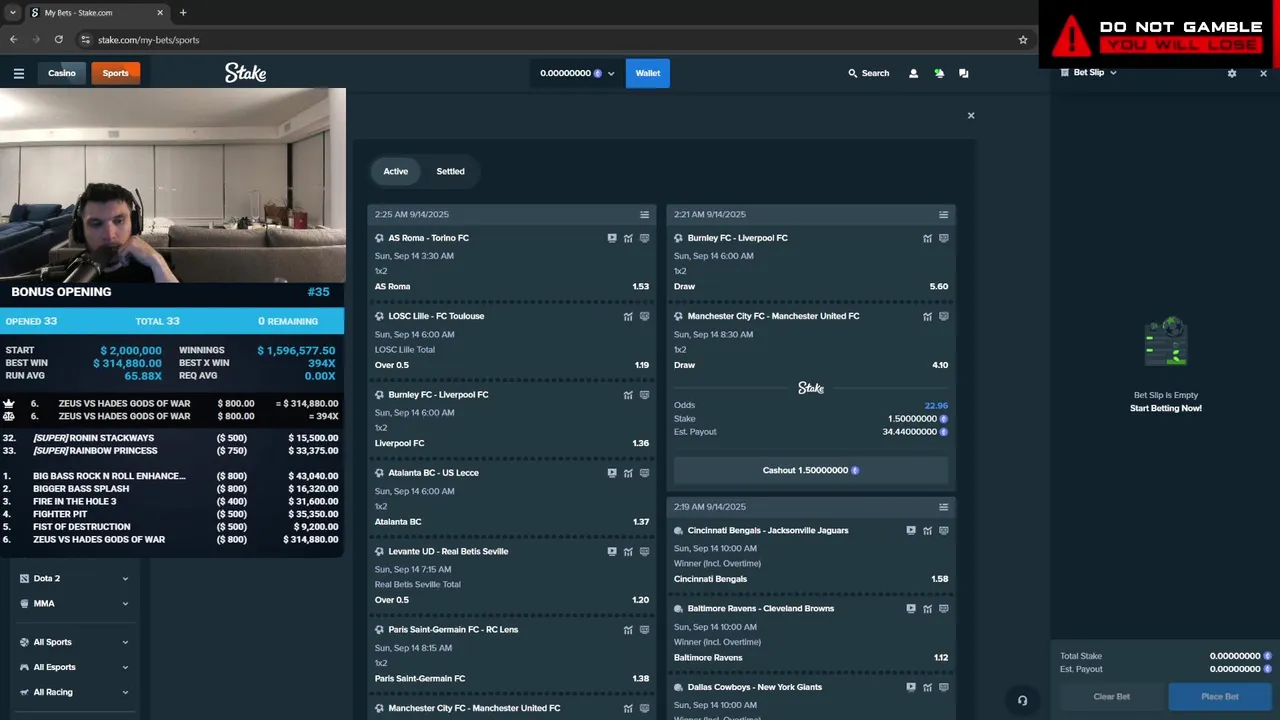Open live stream for Levante UD - Real Betis
Viewport: 1280px width, 720px height.
[612, 551]
